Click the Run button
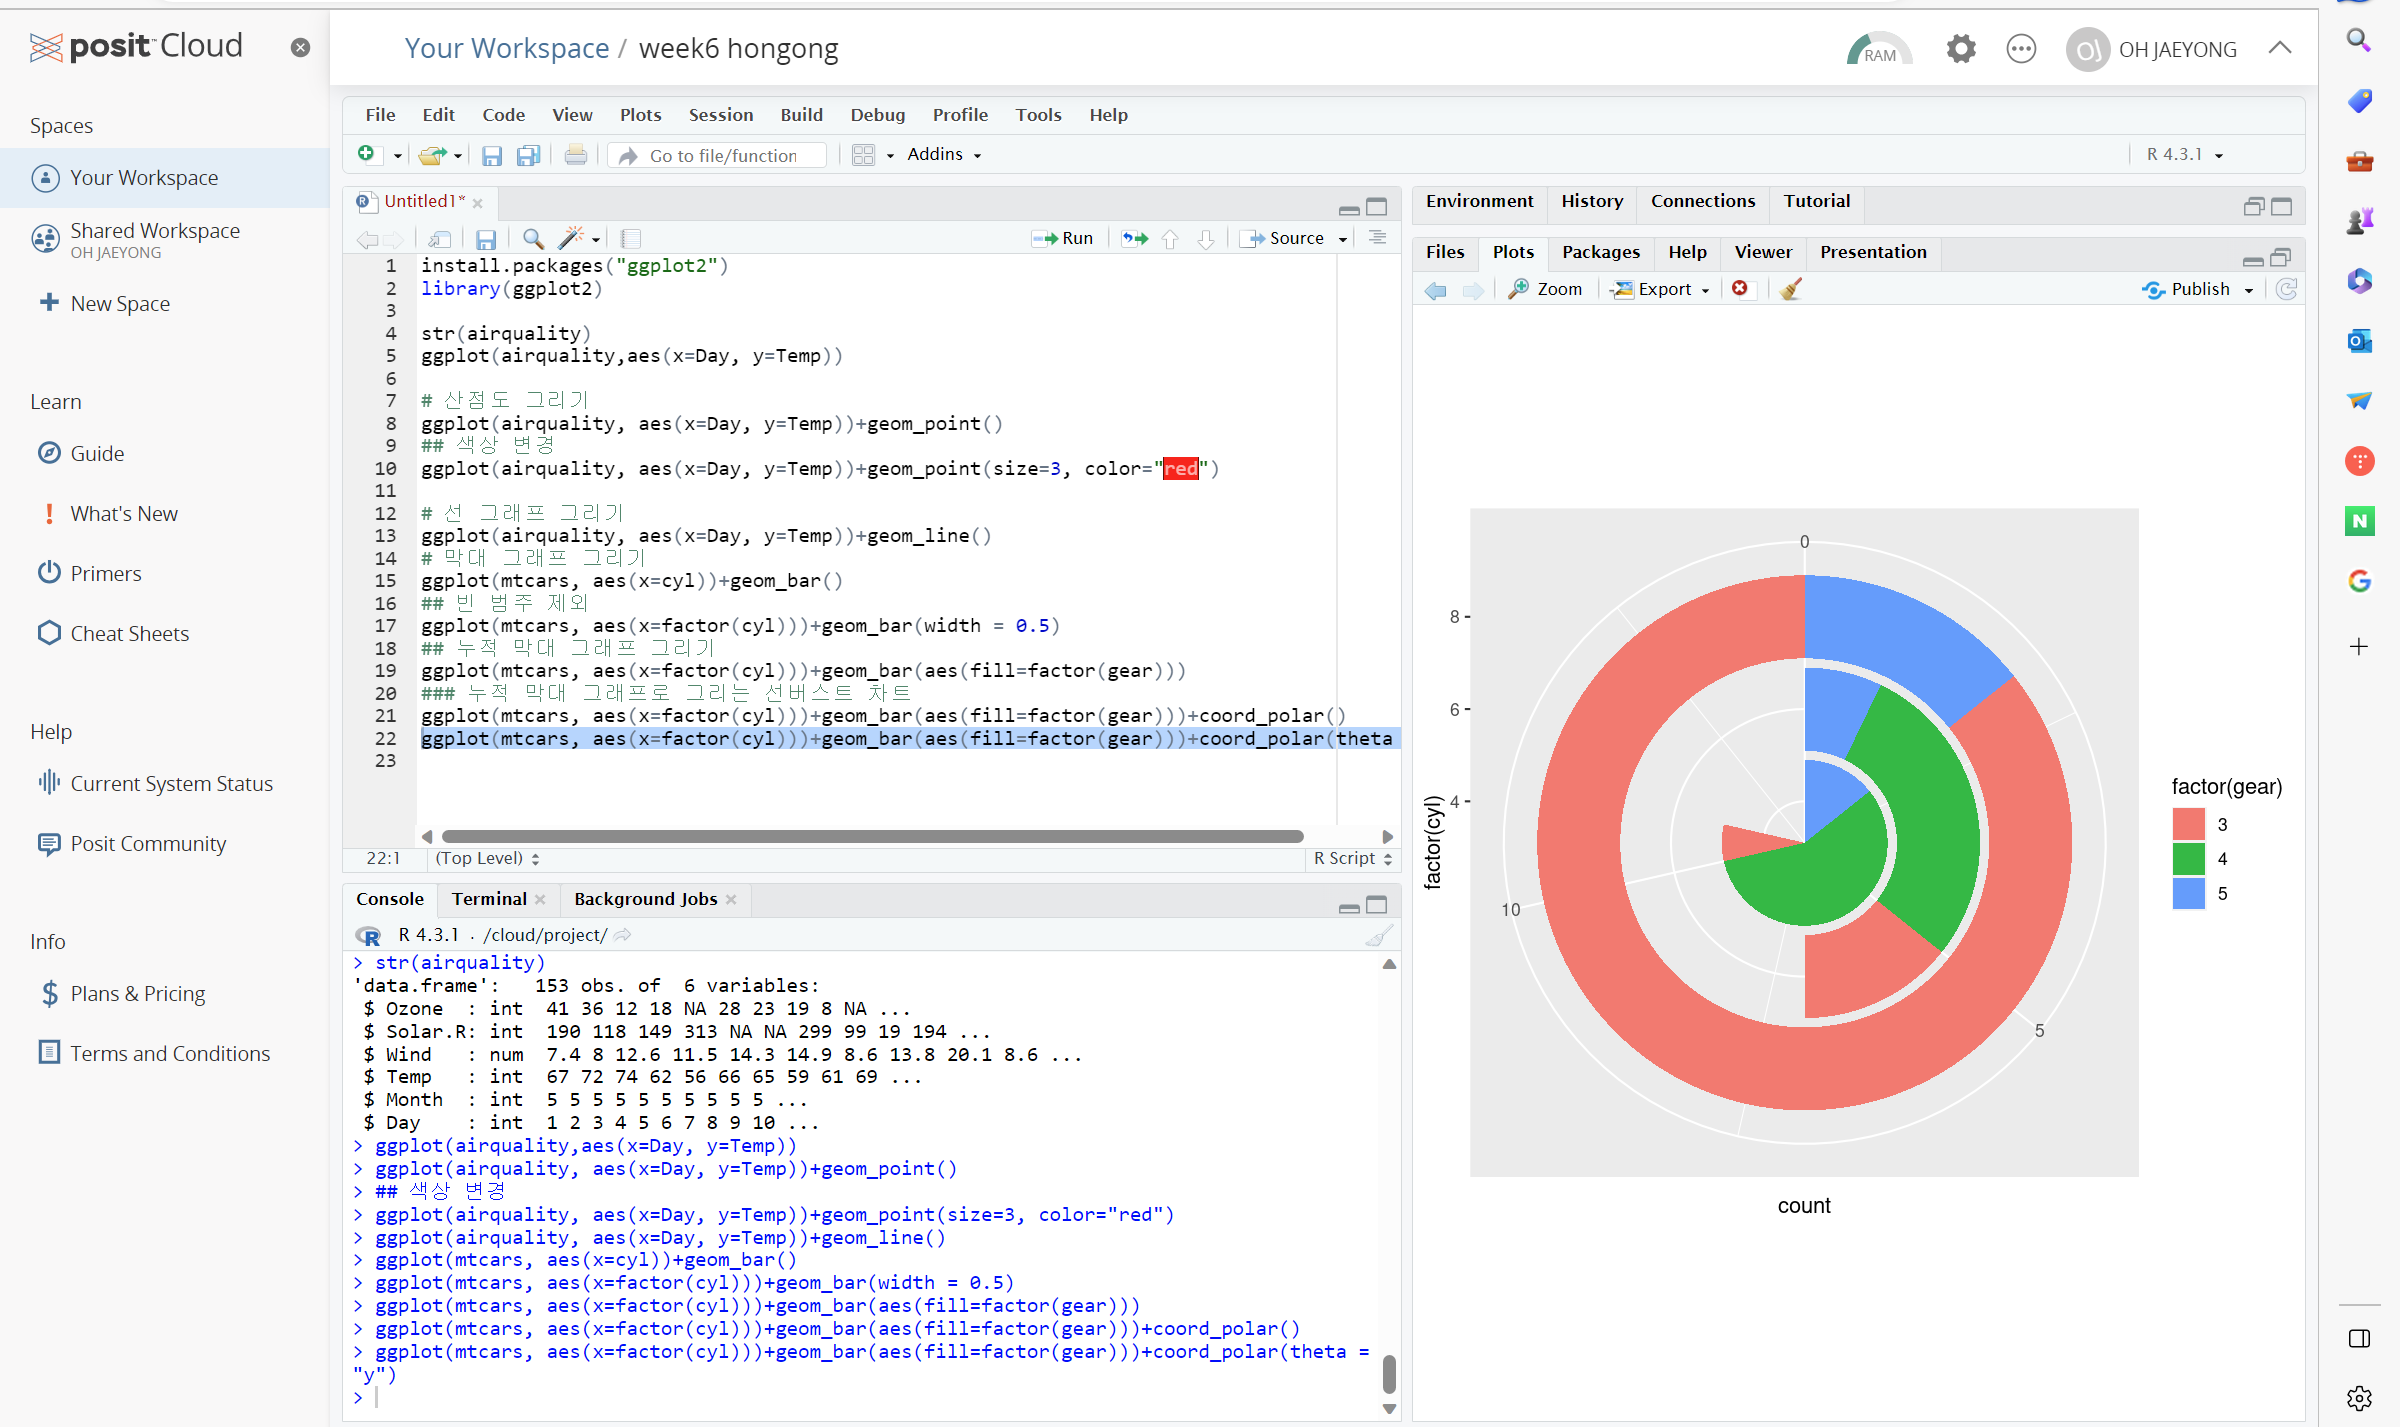The image size is (2400, 1427). coord(1063,239)
